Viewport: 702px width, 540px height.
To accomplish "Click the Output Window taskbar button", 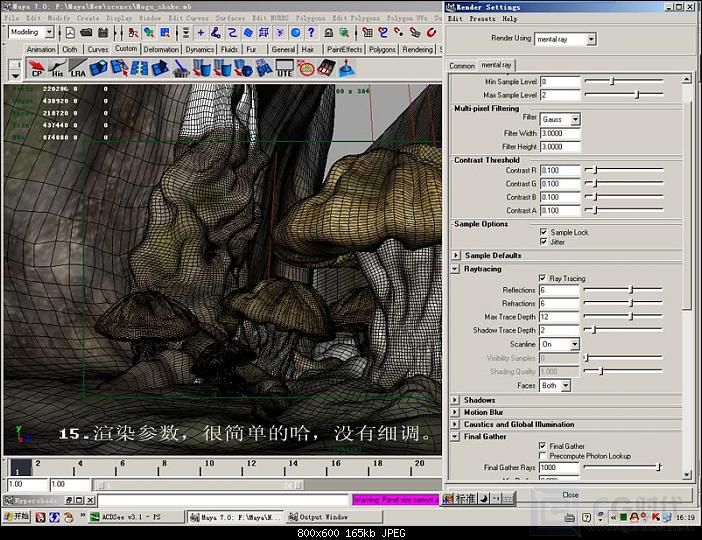I will coord(334,517).
